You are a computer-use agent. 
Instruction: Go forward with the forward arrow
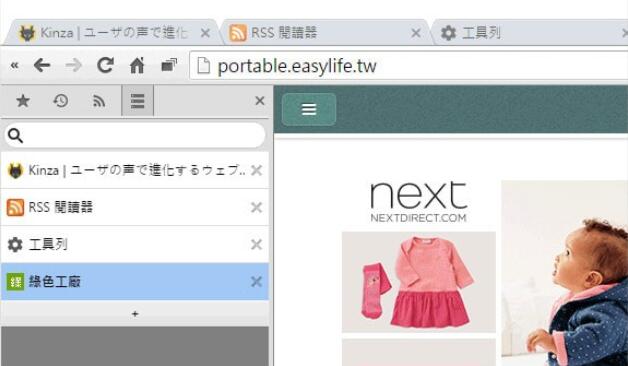[x=73, y=65]
